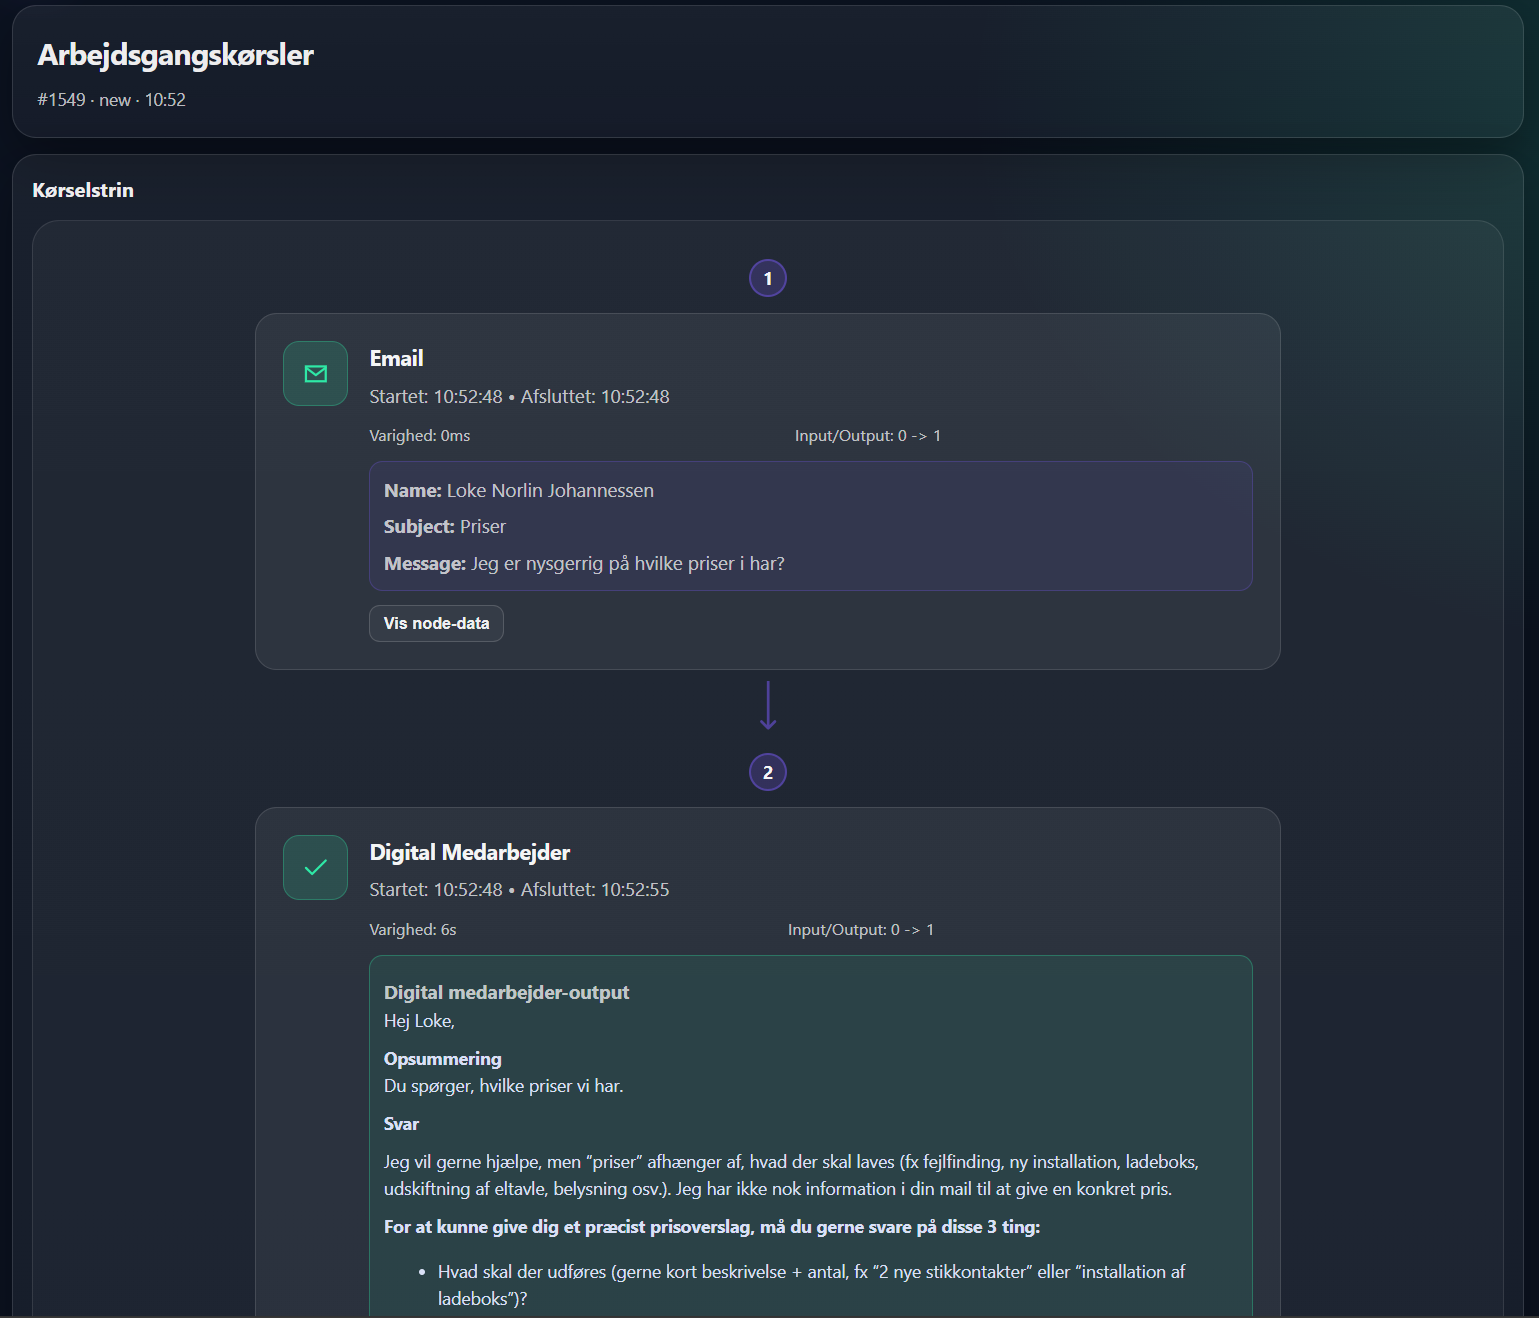The image size is (1539, 1318).
Task: Click the step 1 number badge
Action: point(767,279)
